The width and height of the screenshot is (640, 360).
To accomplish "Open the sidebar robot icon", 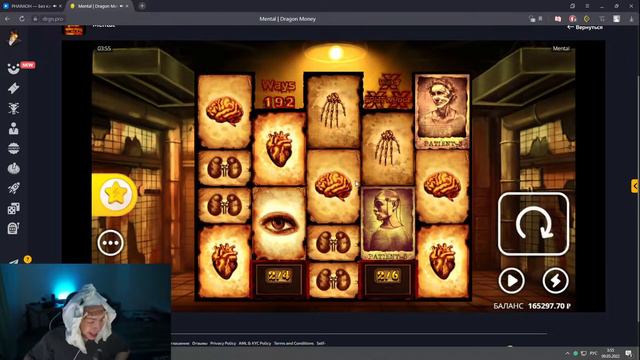I will (x=13, y=108).
